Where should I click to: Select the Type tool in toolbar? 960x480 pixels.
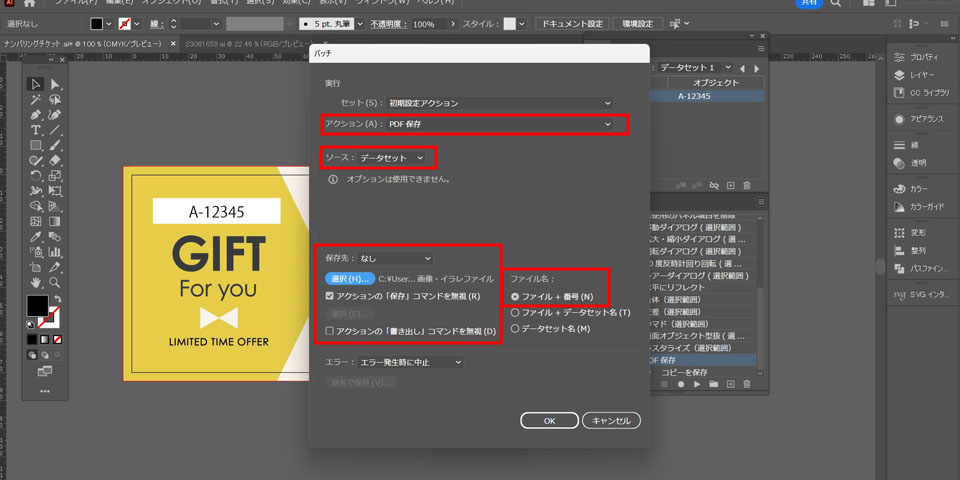click(x=36, y=130)
